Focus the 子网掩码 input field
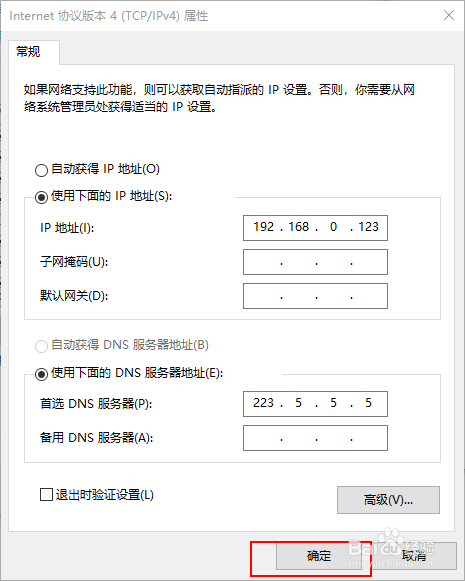Image resolution: width=465 pixels, height=581 pixels. [315, 262]
